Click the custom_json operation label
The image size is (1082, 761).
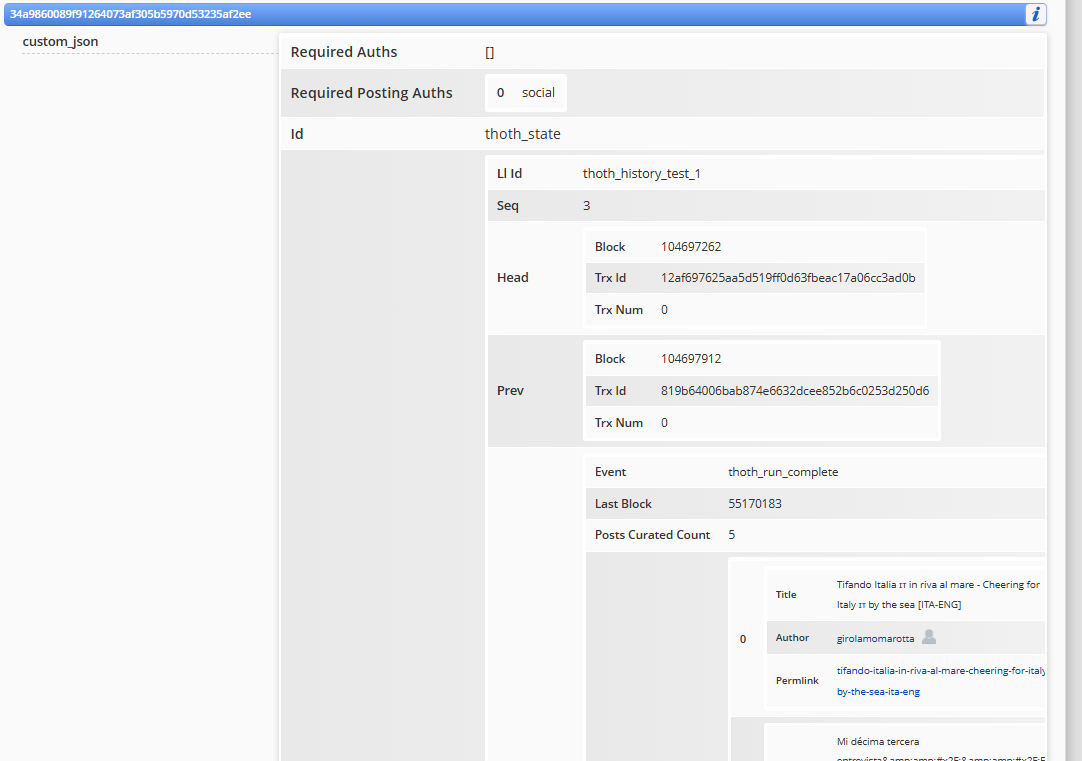click(x=60, y=41)
